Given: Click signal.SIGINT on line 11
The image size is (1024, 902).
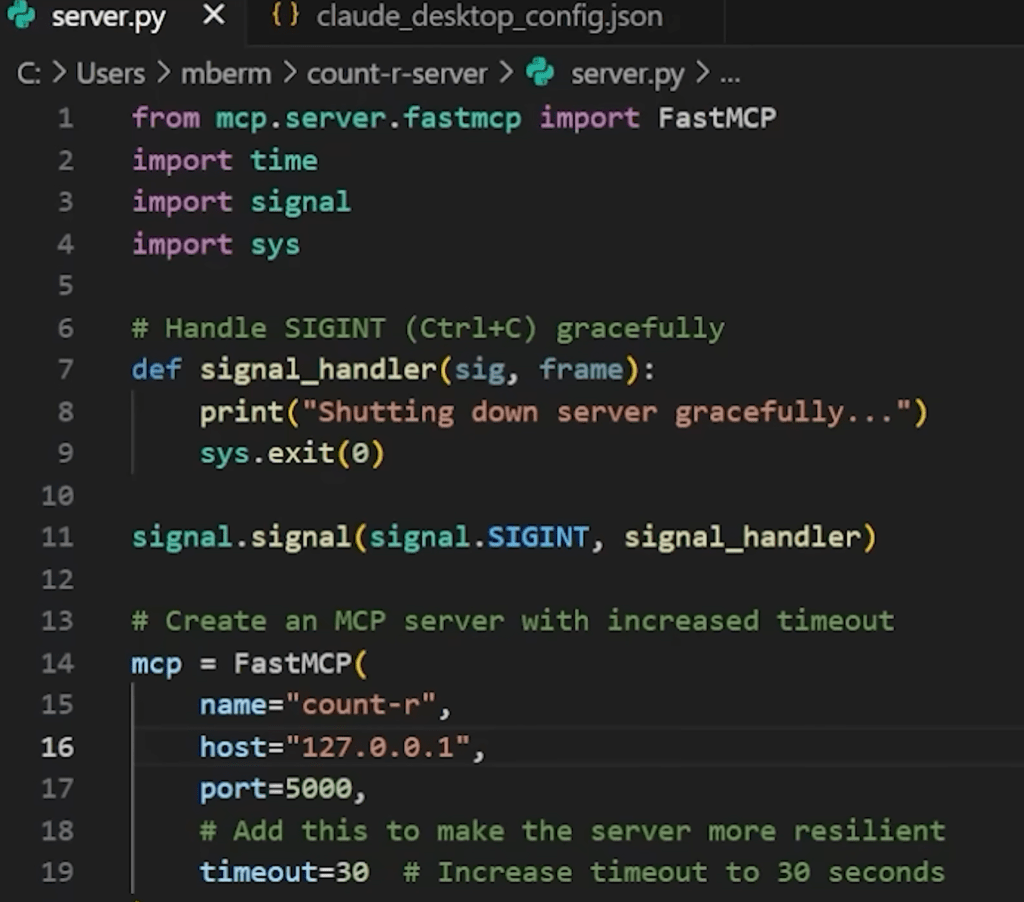Looking at the screenshot, I should click(478, 538).
